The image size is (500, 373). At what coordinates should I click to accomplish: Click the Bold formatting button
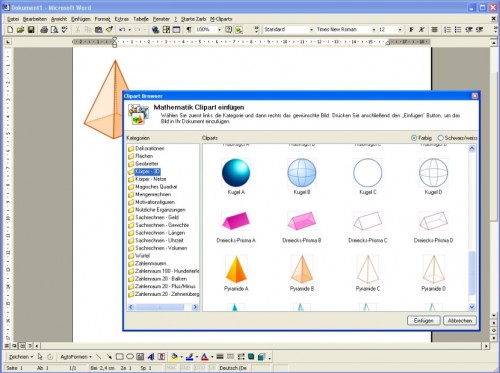click(411, 30)
